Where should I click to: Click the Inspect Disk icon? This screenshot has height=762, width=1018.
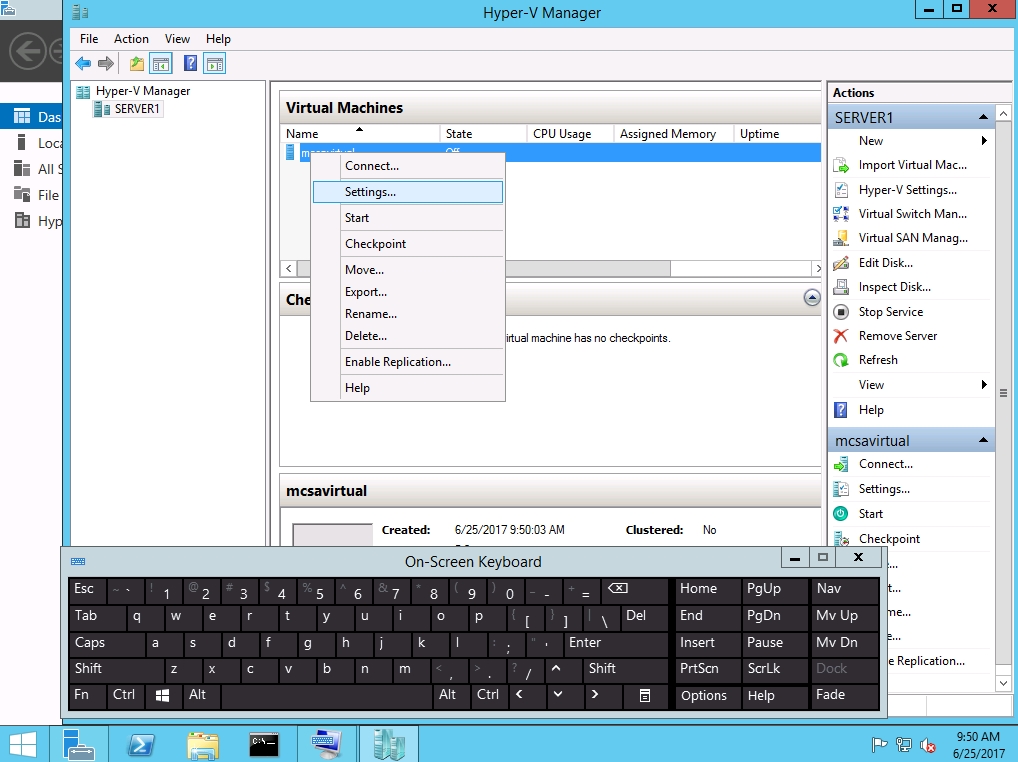(x=841, y=287)
